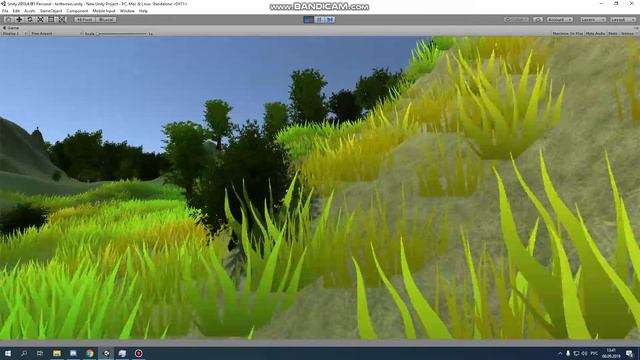The width and height of the screenshot is (640, 360).
Task: Click the Step frame button
Action: [330, 20]
